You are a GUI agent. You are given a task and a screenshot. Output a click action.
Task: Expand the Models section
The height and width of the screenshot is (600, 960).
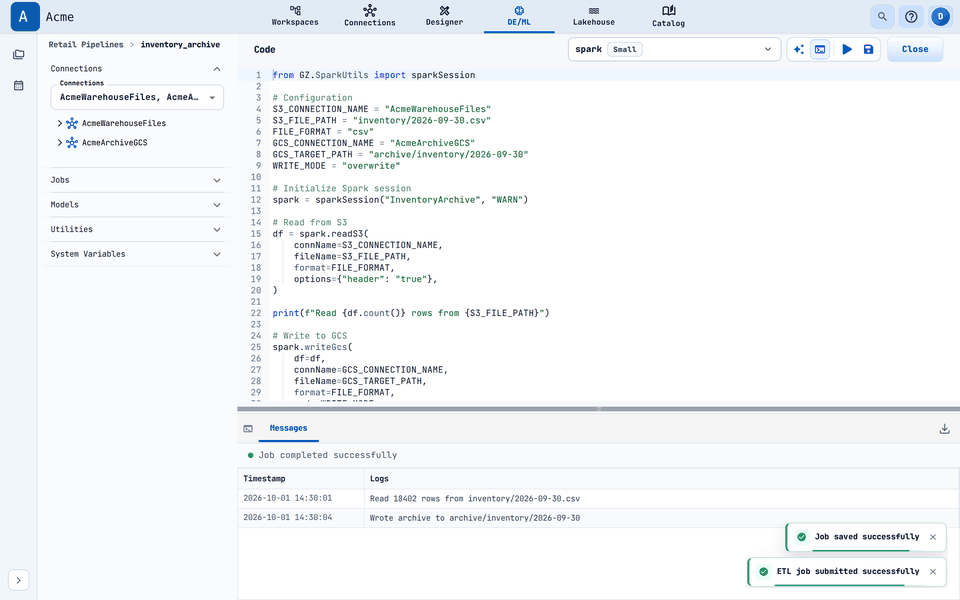pos(137,204)
